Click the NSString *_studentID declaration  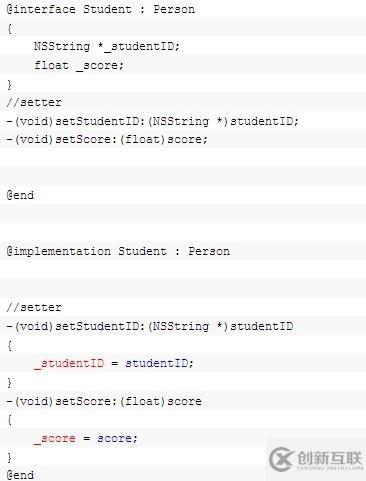pyautogui.click(x=107, y=46)
